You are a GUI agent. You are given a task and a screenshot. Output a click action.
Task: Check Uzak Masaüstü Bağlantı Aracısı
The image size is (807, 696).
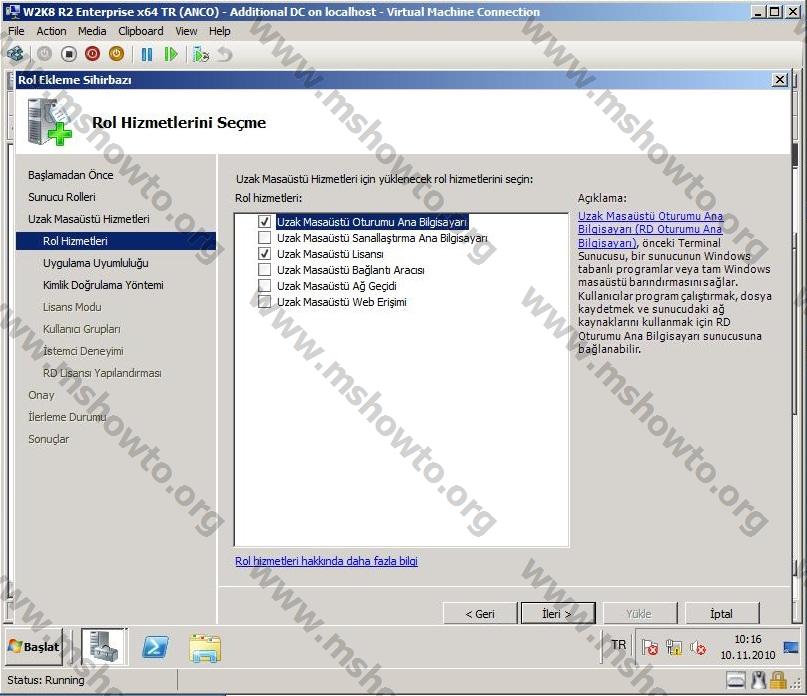pos(265,270)
